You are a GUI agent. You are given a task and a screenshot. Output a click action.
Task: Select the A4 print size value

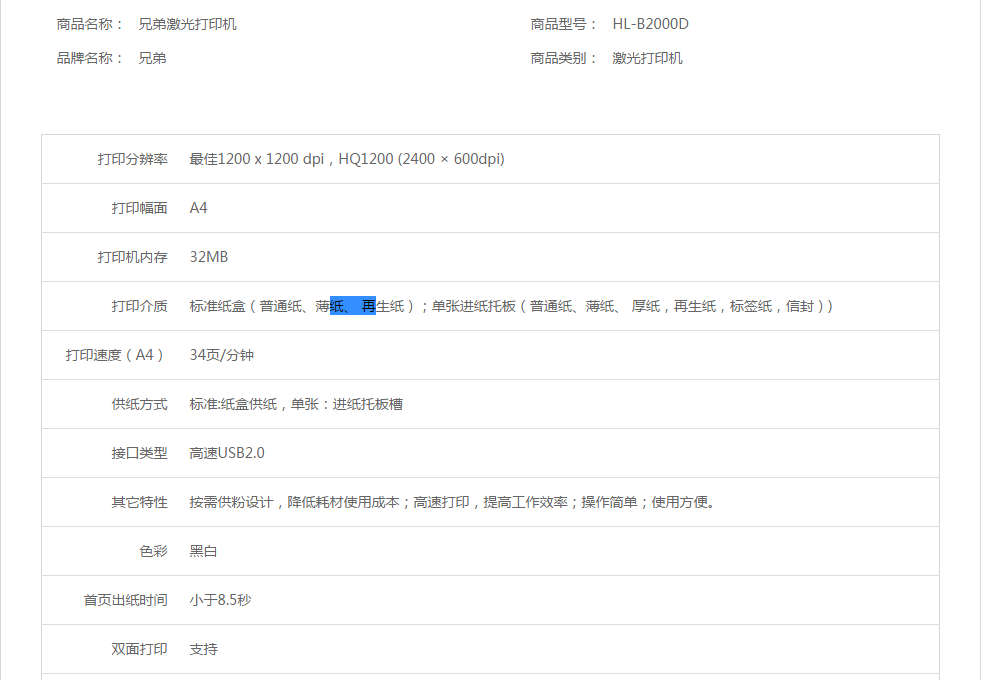click(x=199, y=209)
